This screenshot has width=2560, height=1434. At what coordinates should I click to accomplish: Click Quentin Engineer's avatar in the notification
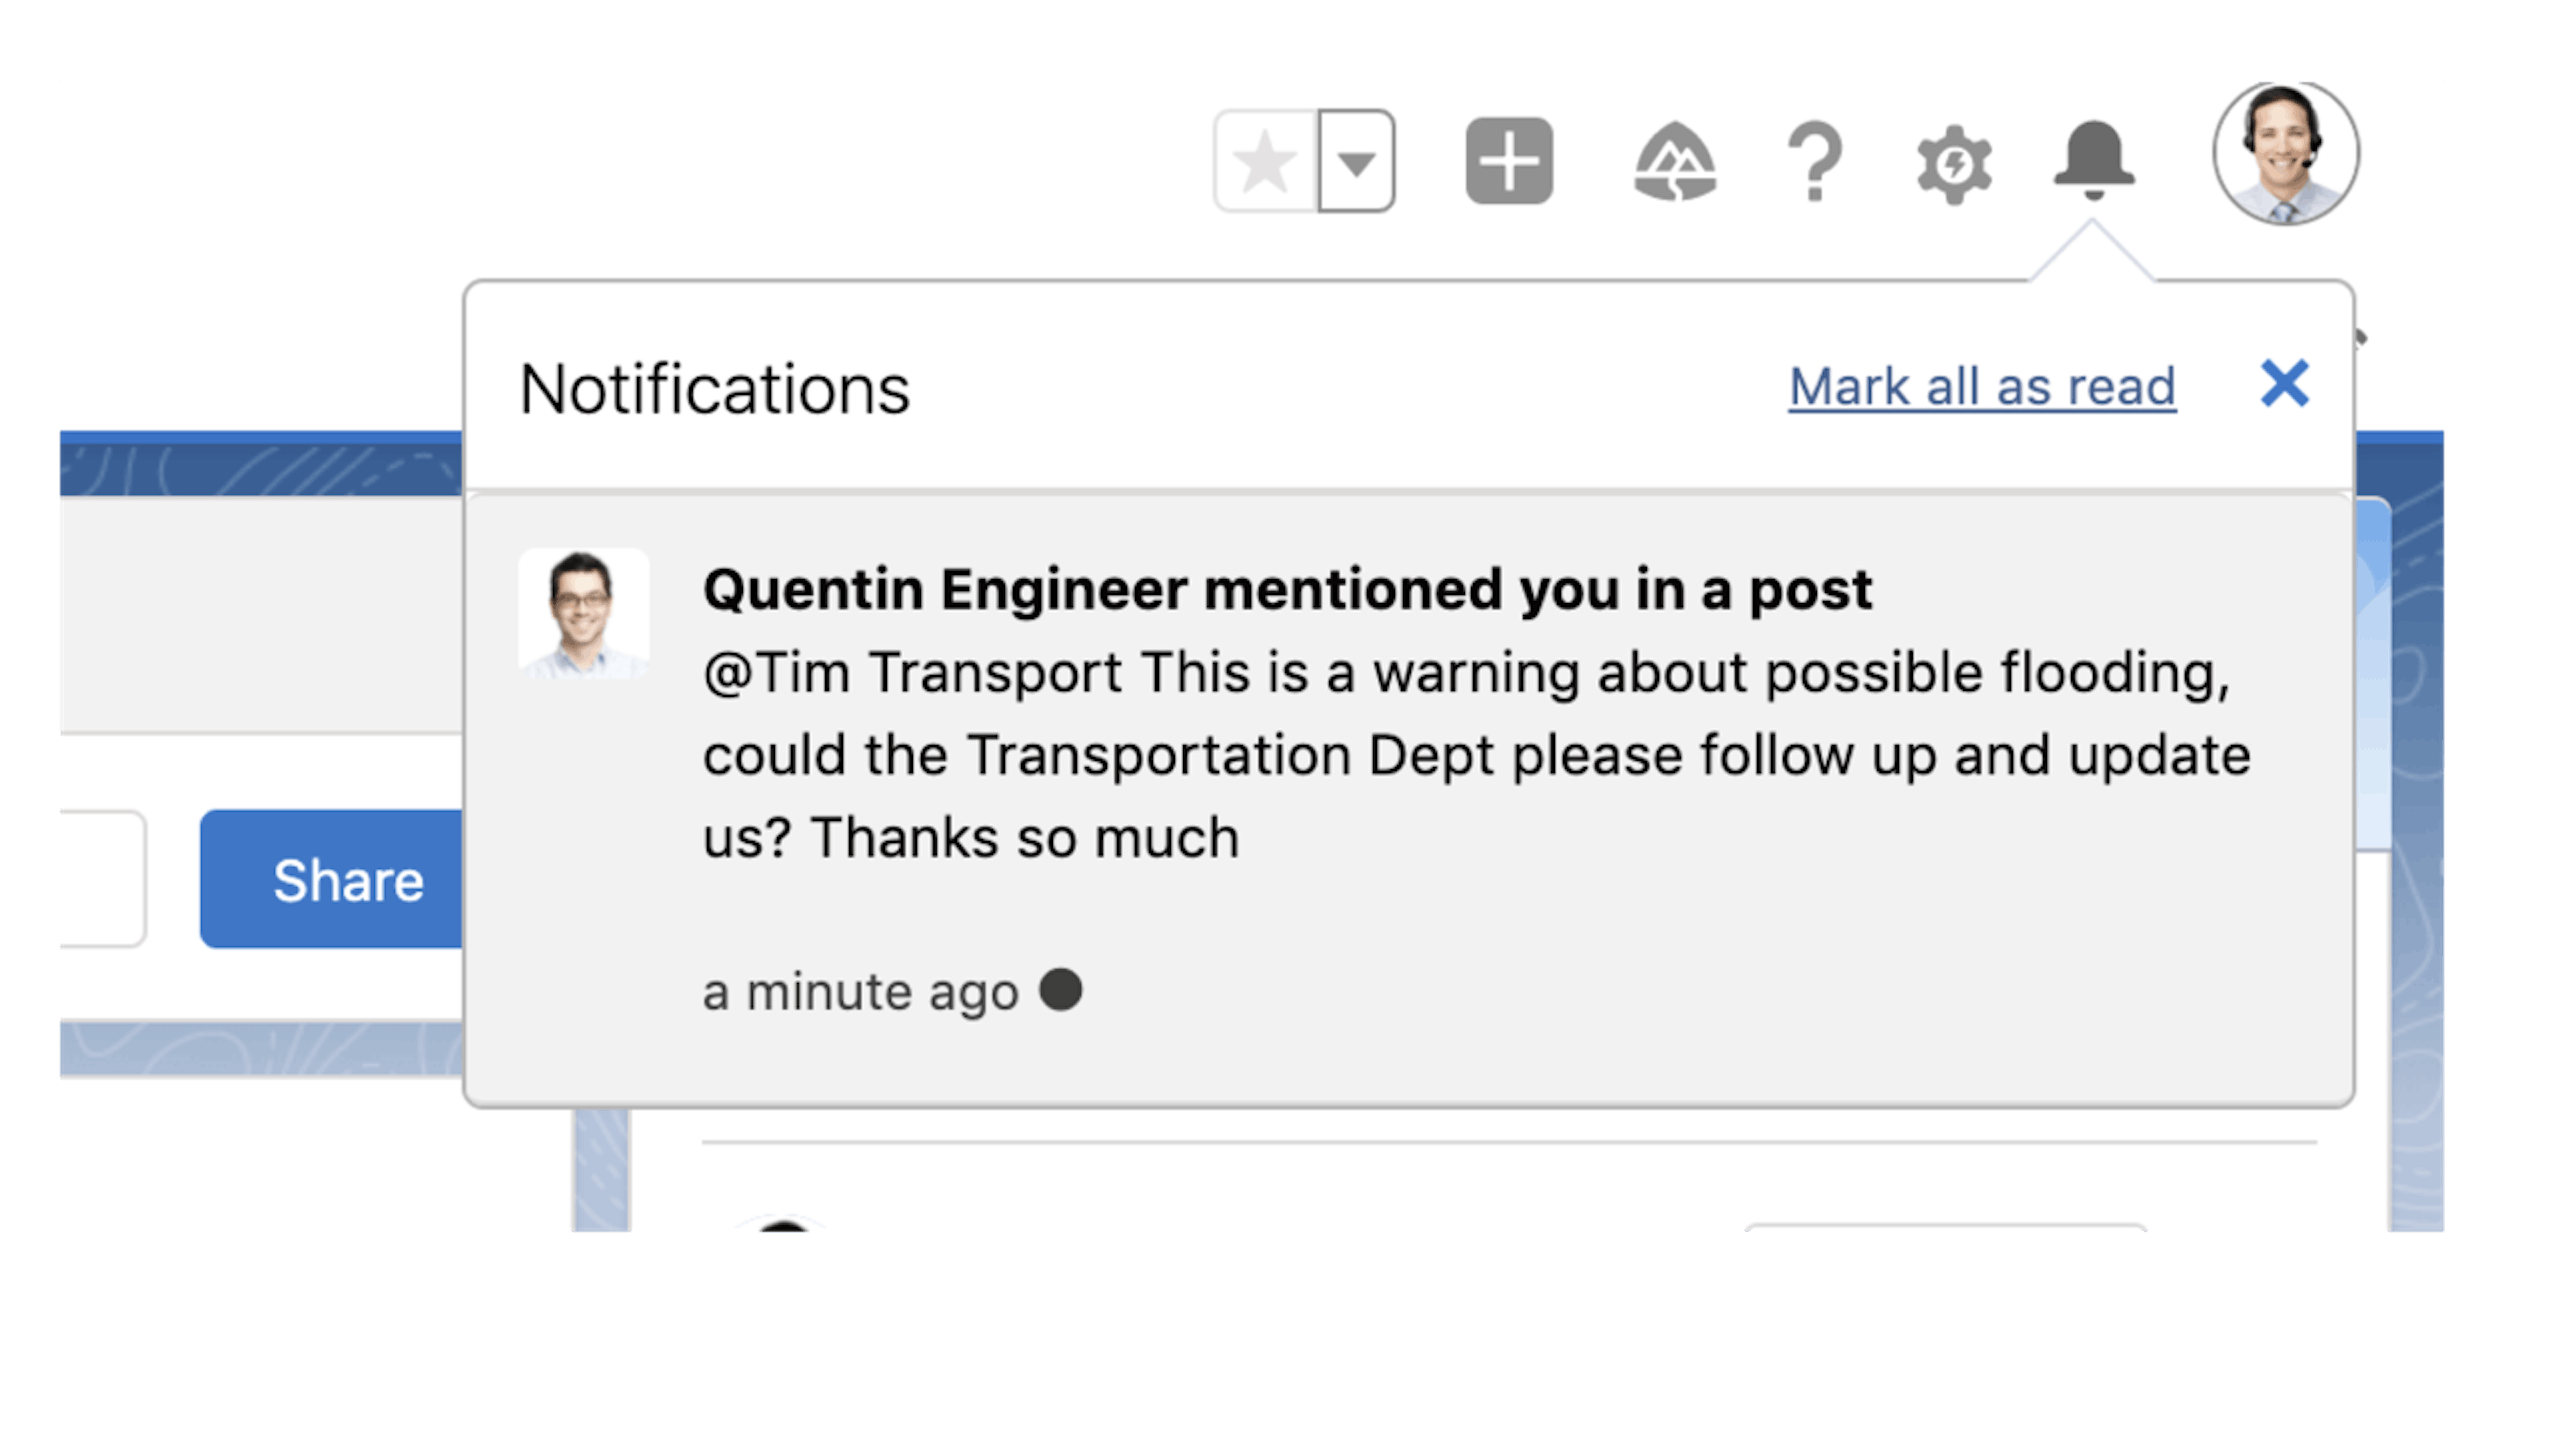(584, 614)
